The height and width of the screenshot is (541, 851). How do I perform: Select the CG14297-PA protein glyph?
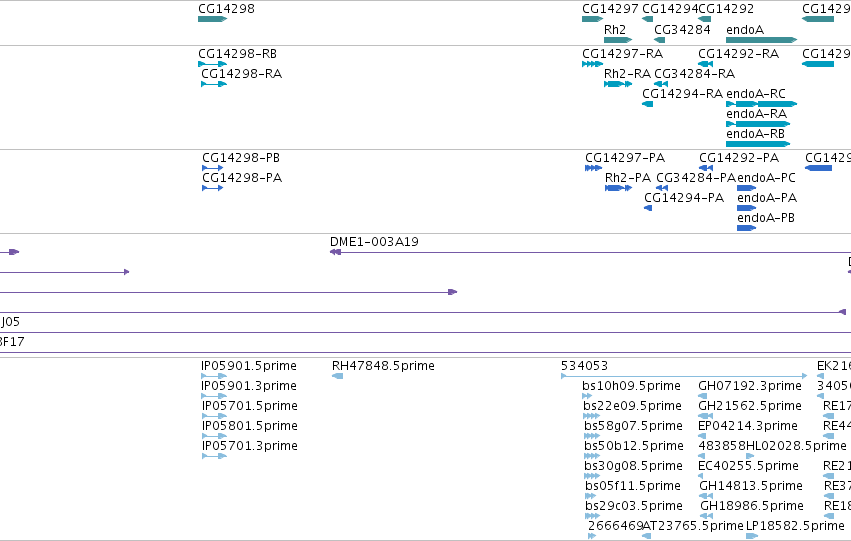593,168
